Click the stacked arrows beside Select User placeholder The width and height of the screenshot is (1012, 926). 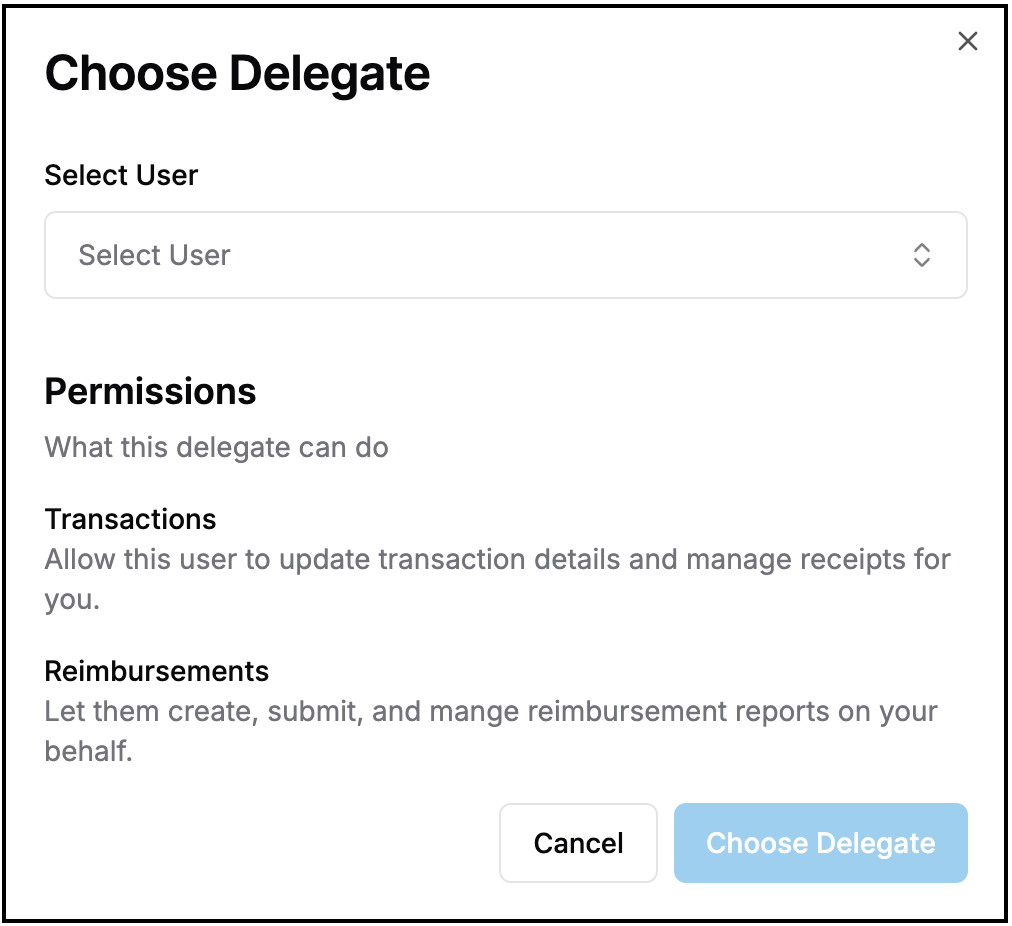coord(921,255)
